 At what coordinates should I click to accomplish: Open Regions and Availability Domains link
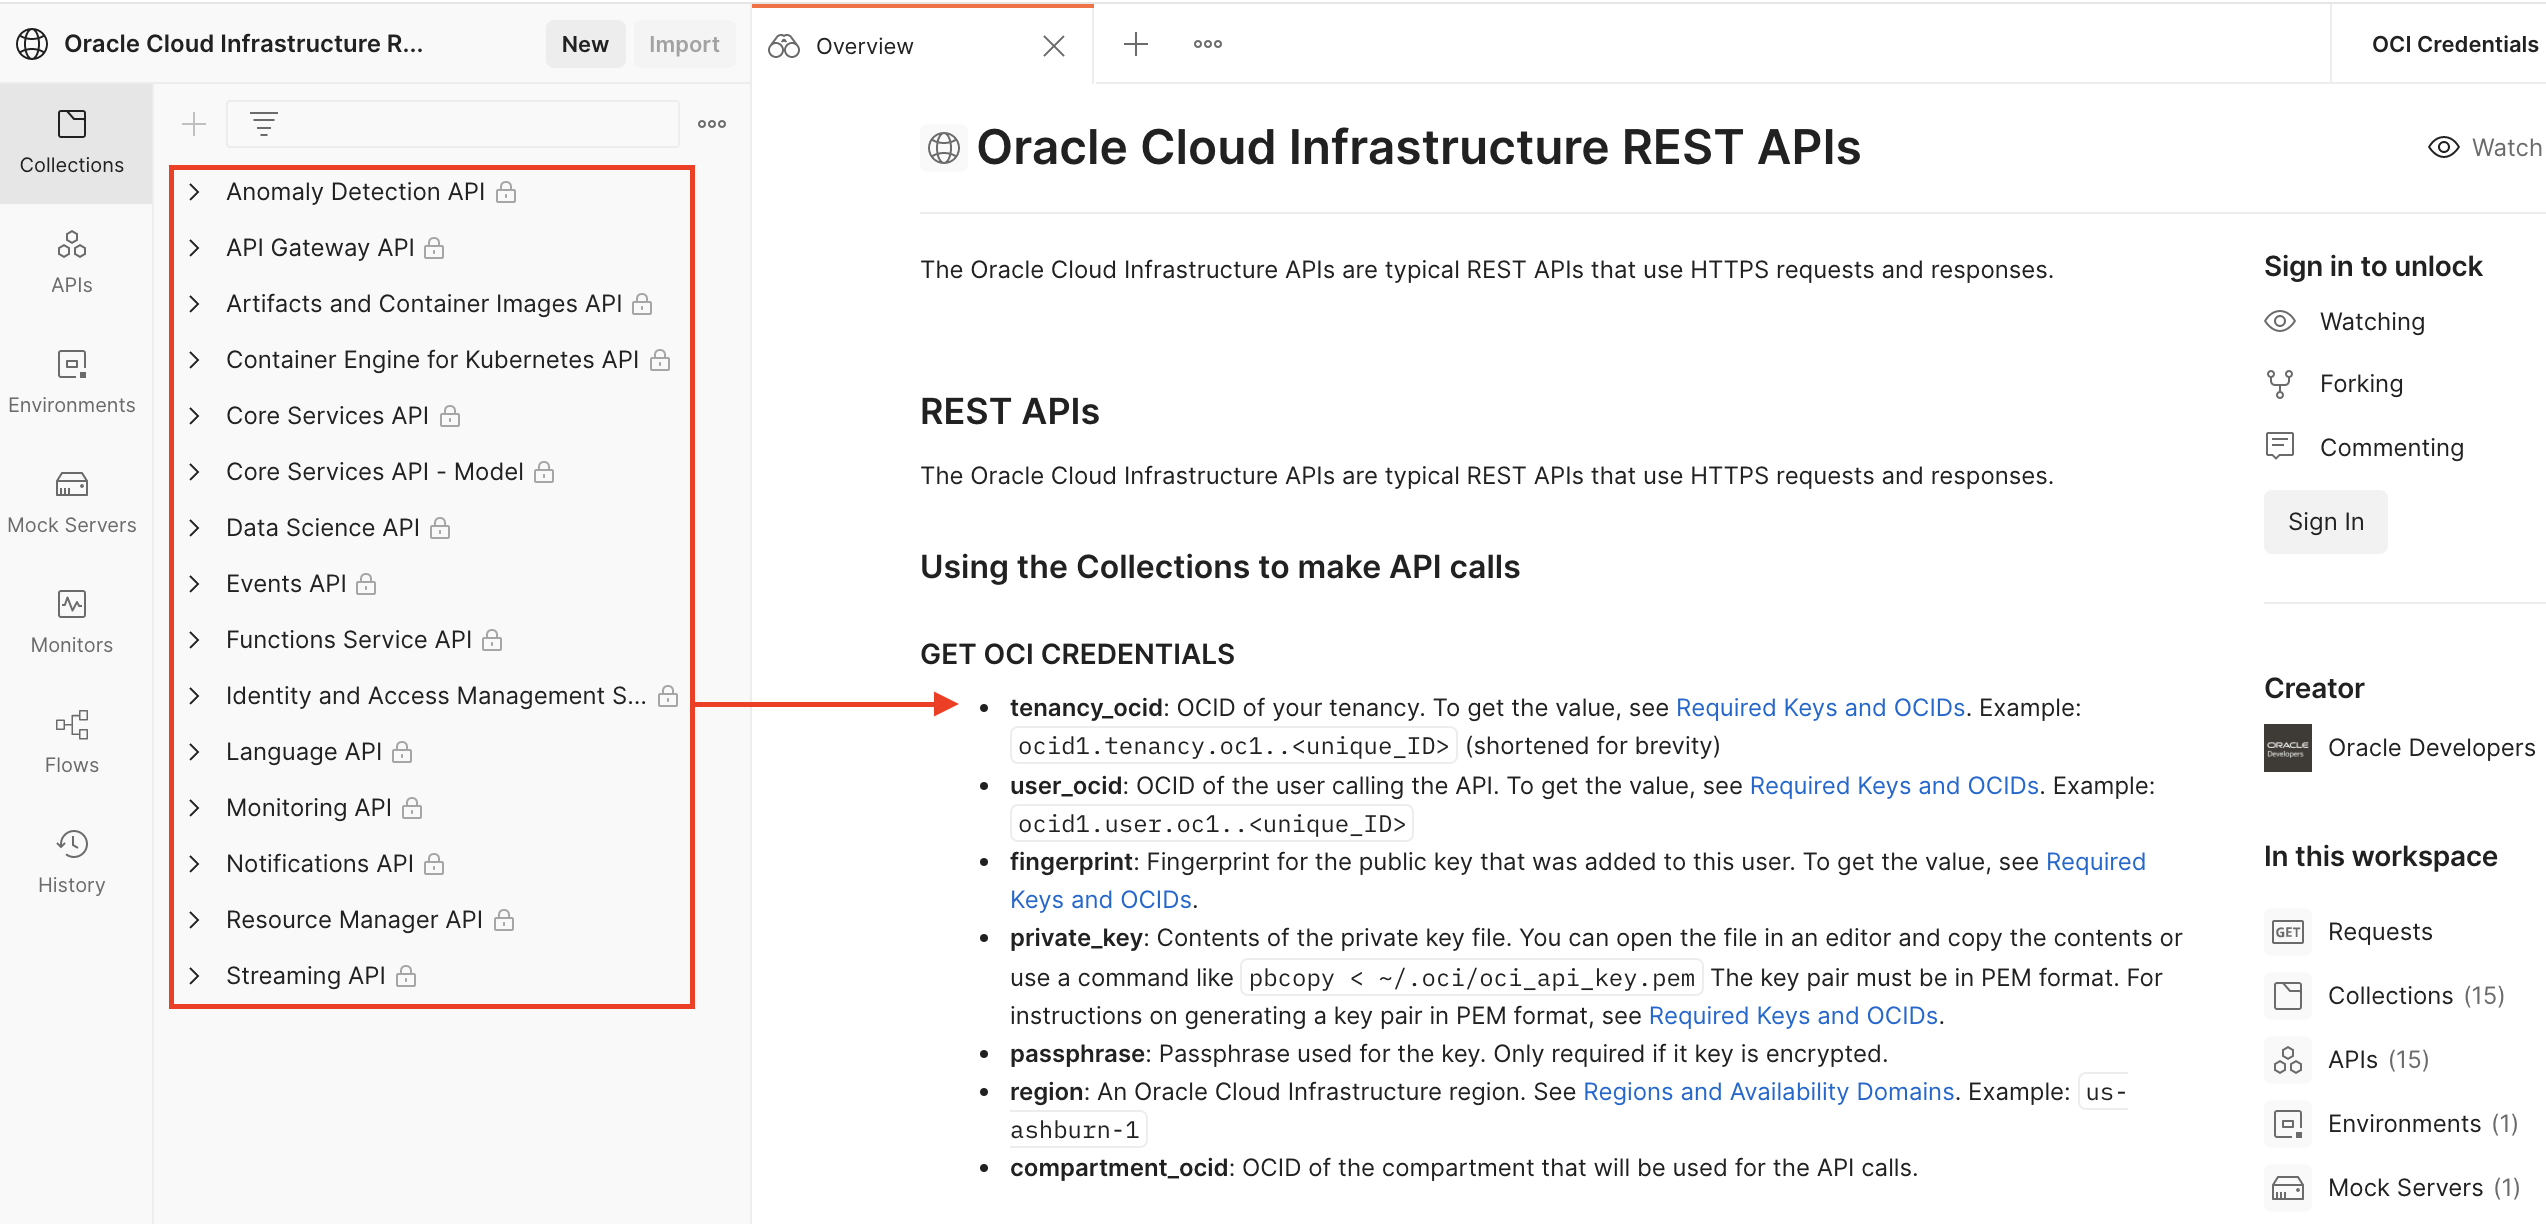click(1768, 1092)
